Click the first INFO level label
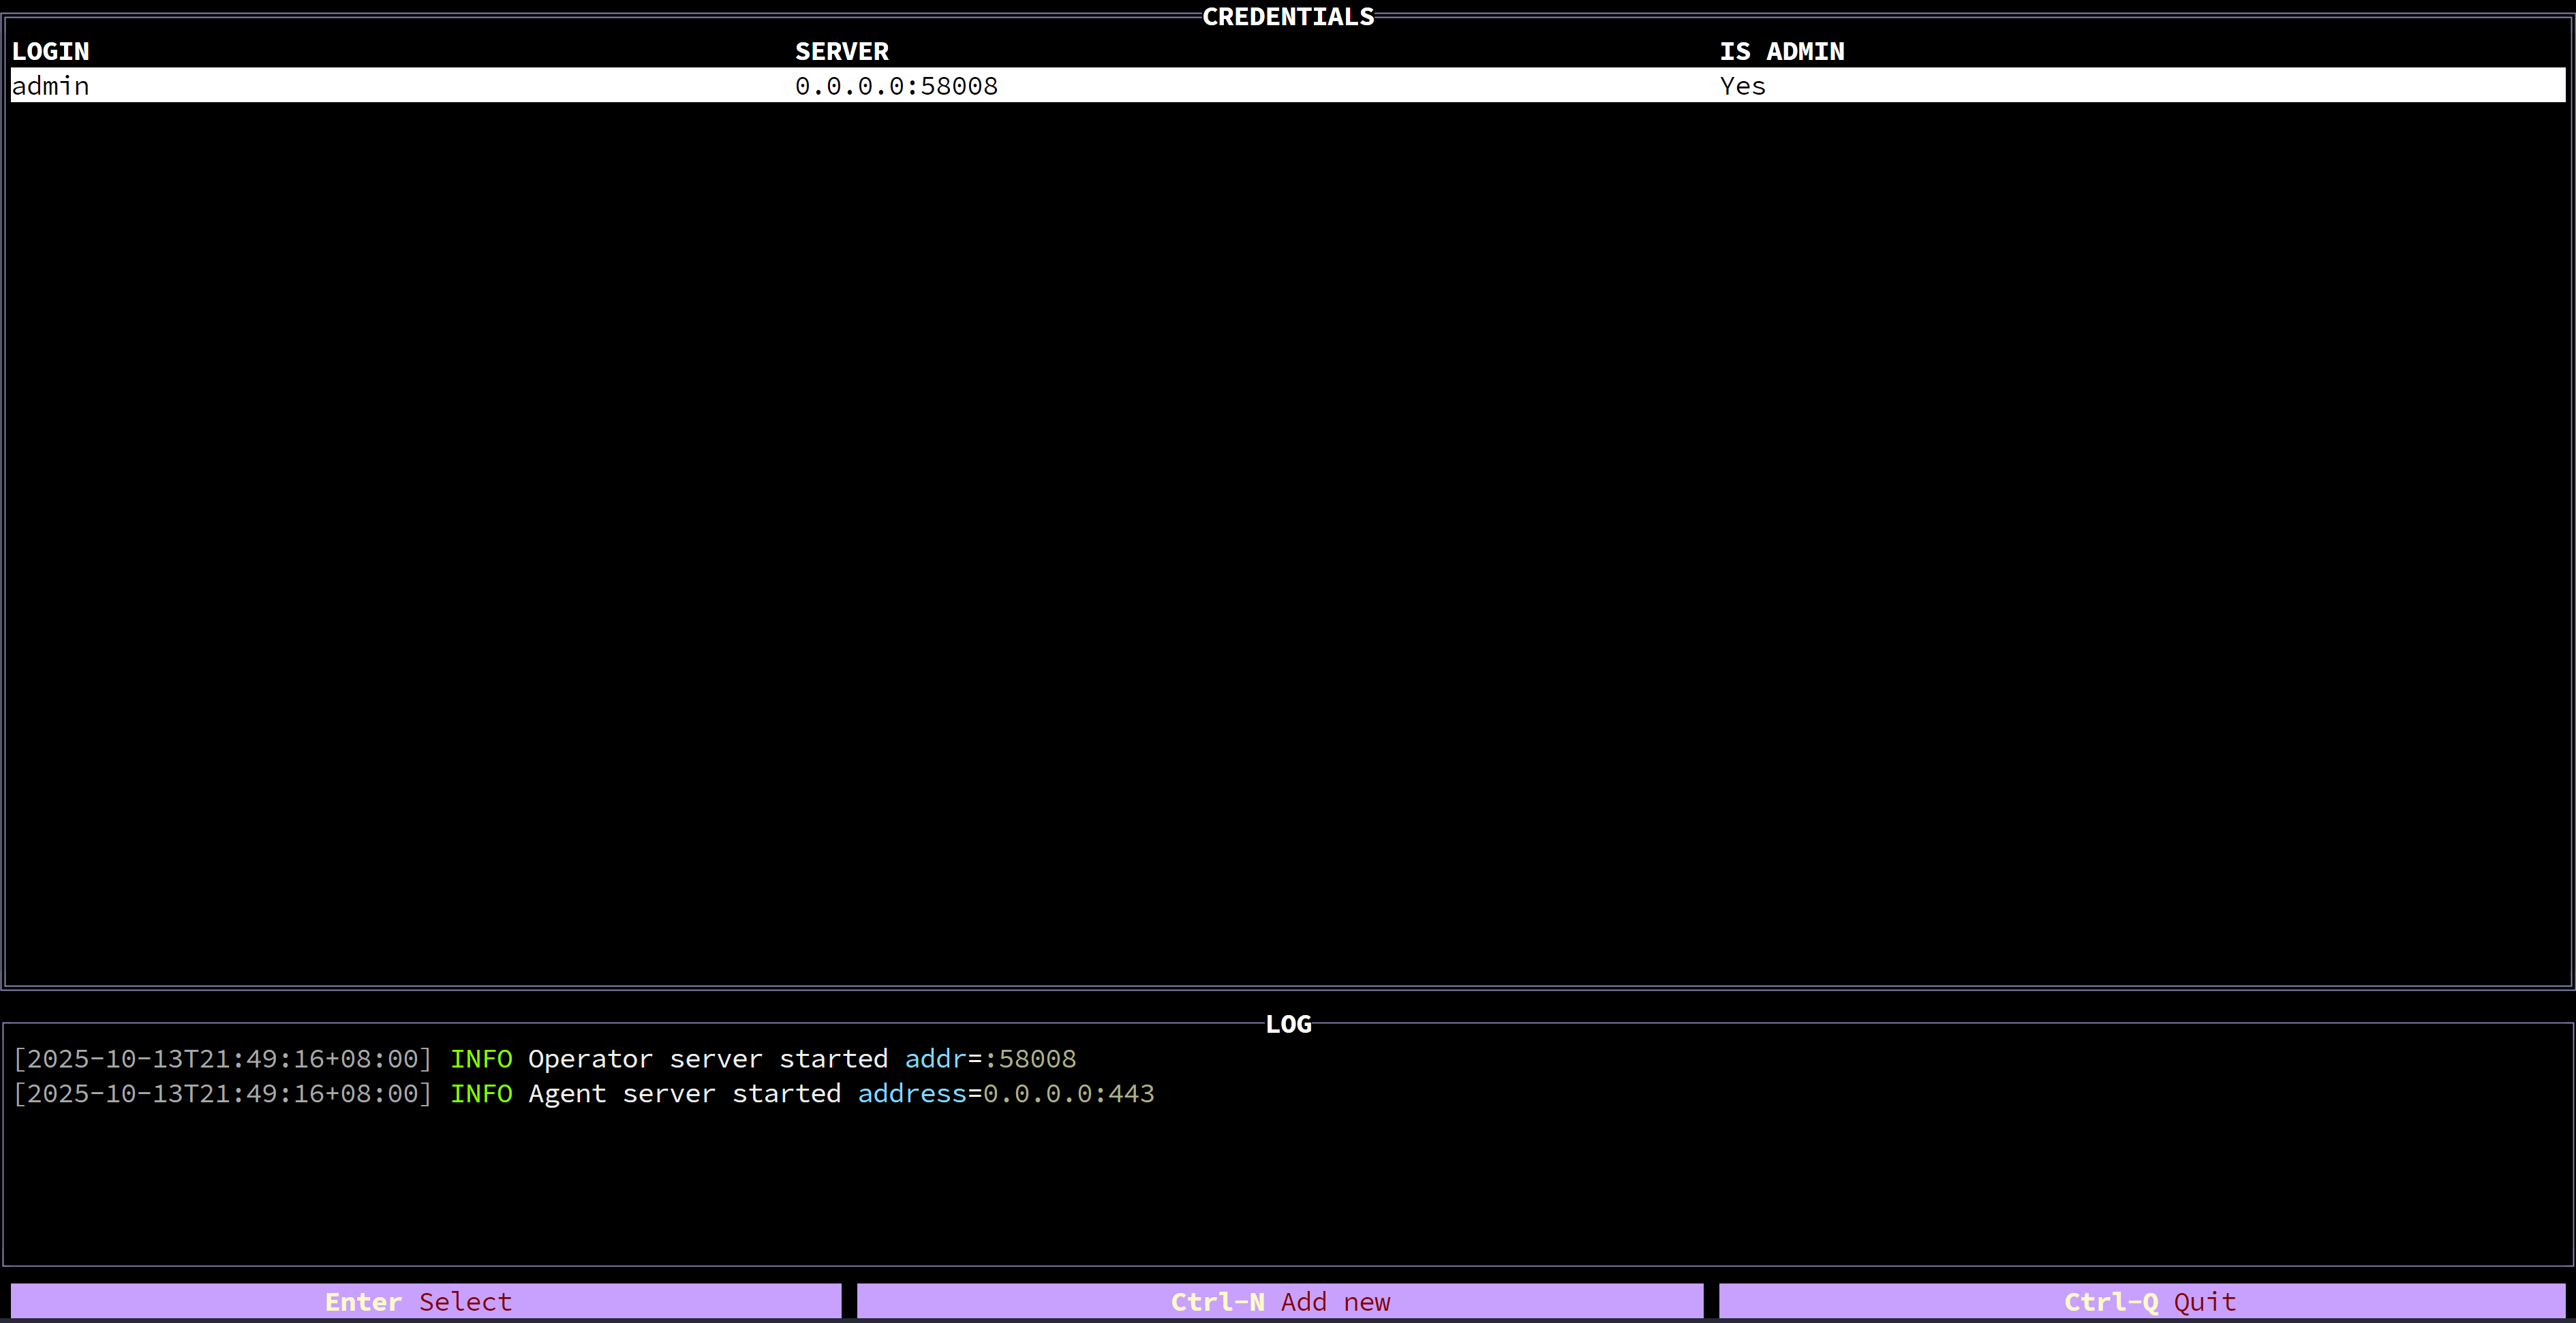The image size is (2576, 1323). (x=481, y=1059)
